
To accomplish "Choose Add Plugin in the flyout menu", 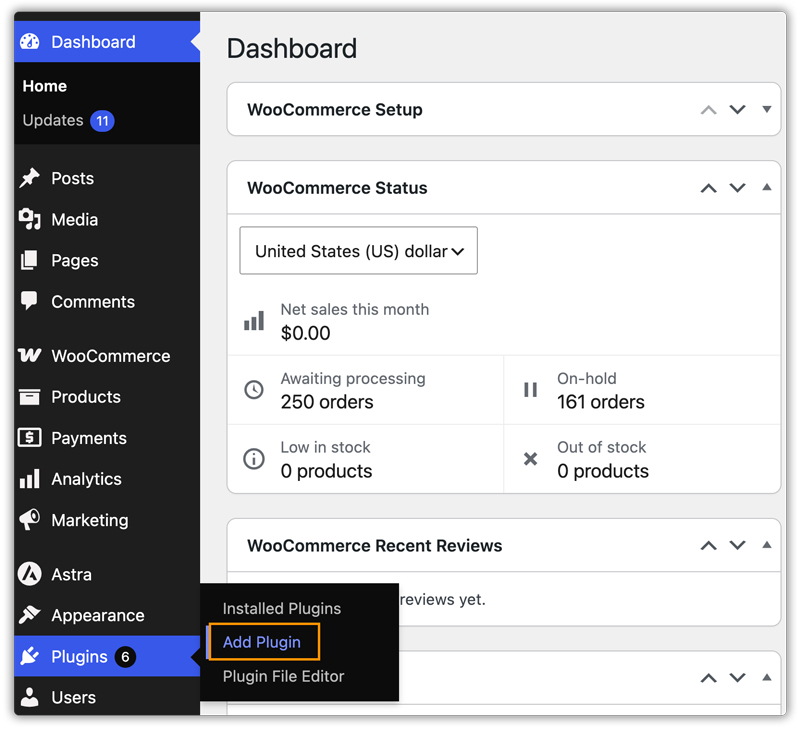I will [x=262, y=642].
